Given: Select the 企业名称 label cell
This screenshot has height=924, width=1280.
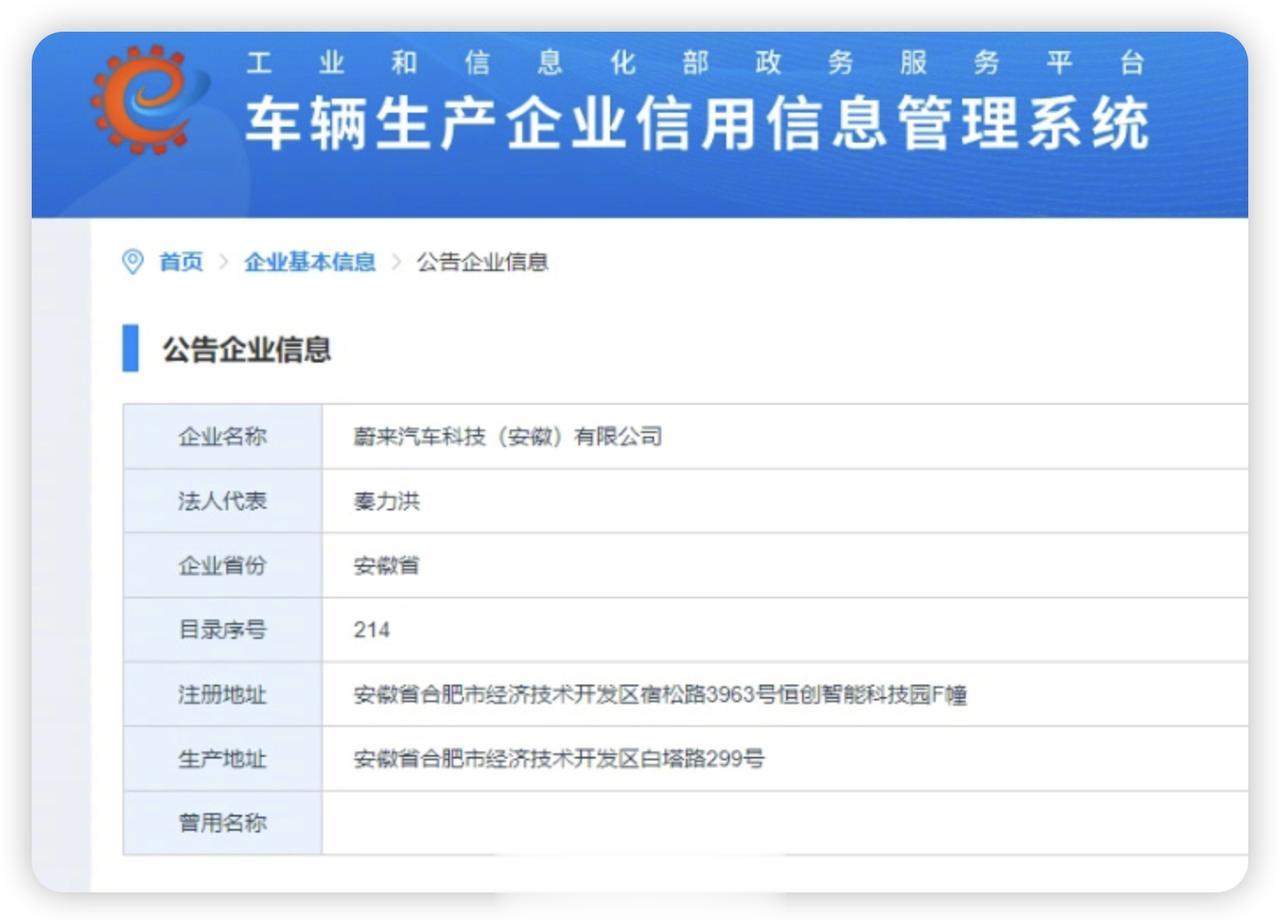Looking at the screenshot, I should (x=222, y=436).
